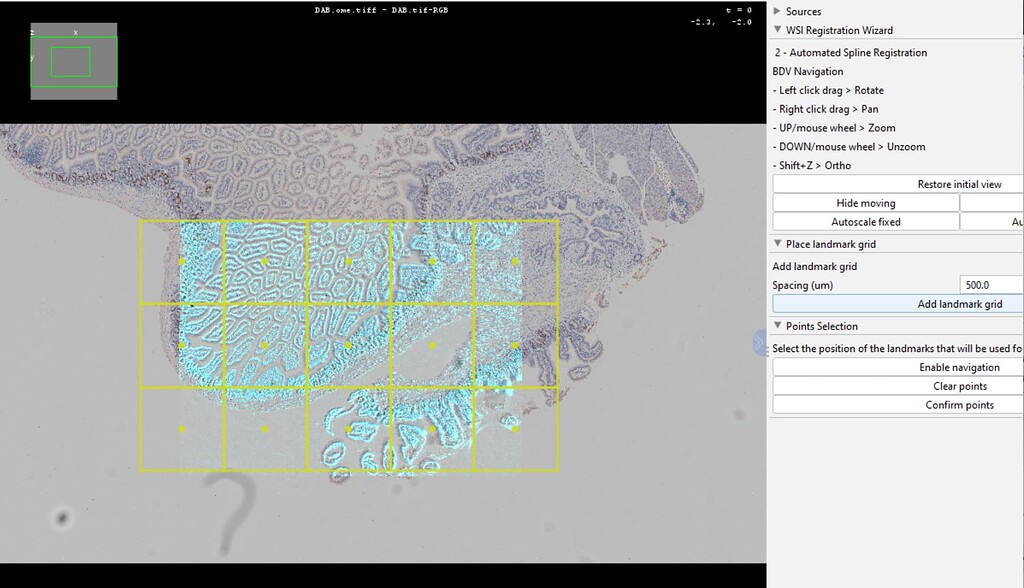
Task: Click the overview navigation box thumbnail
Action: coord(74,61)
